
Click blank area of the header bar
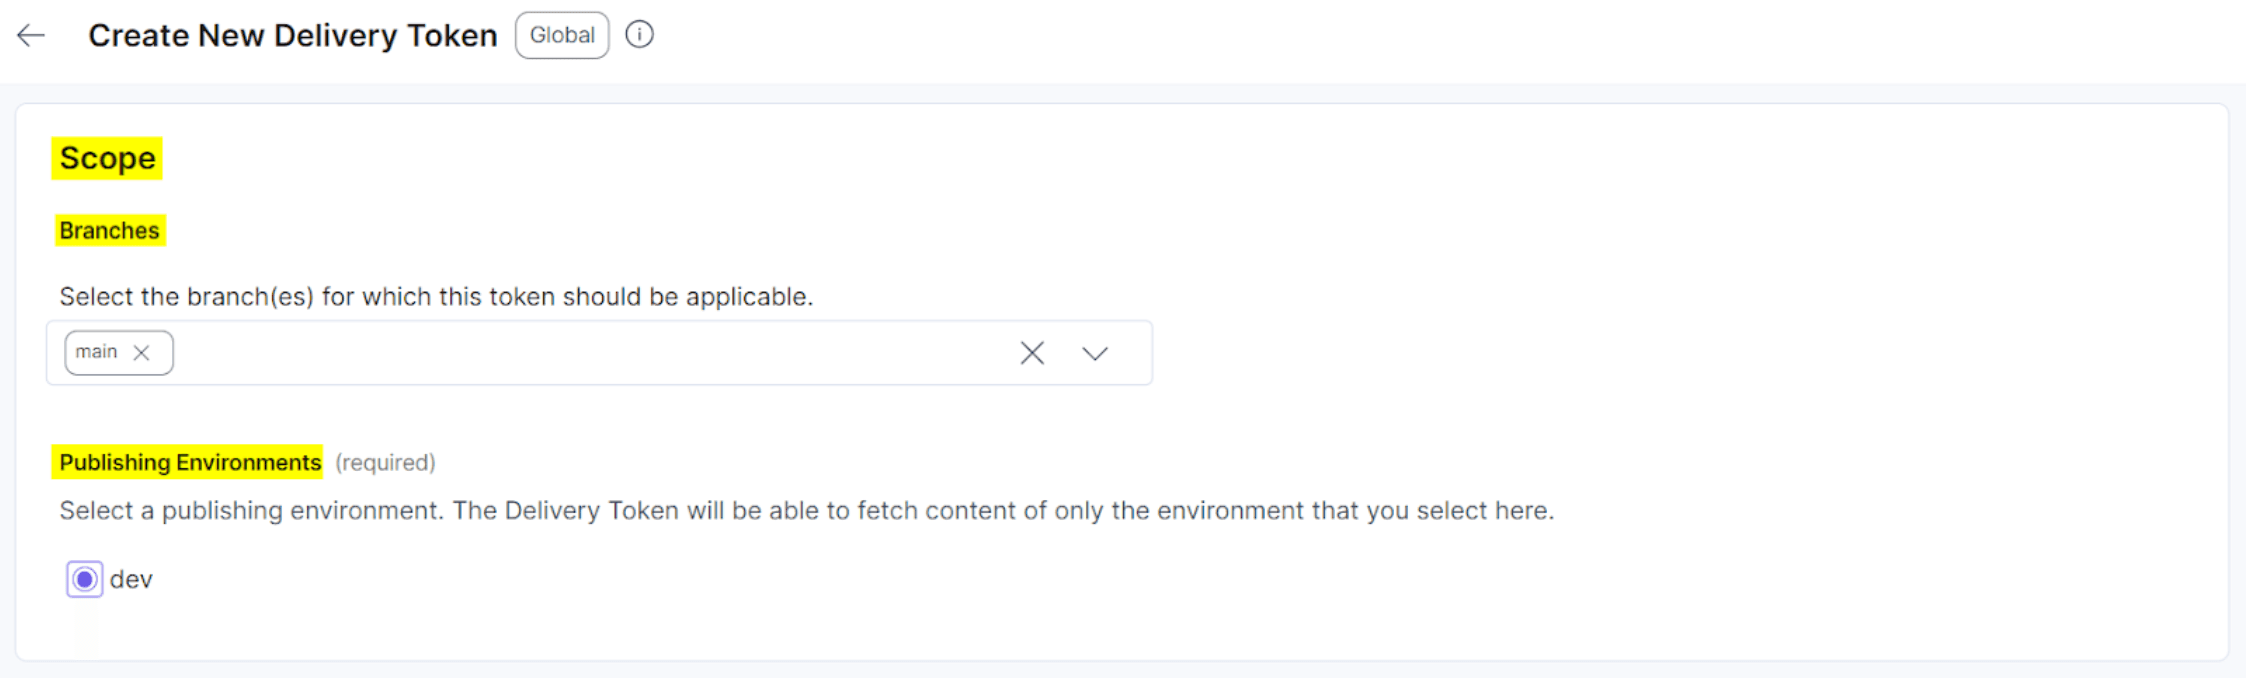pyautogui.click(x=1400, y=40)
